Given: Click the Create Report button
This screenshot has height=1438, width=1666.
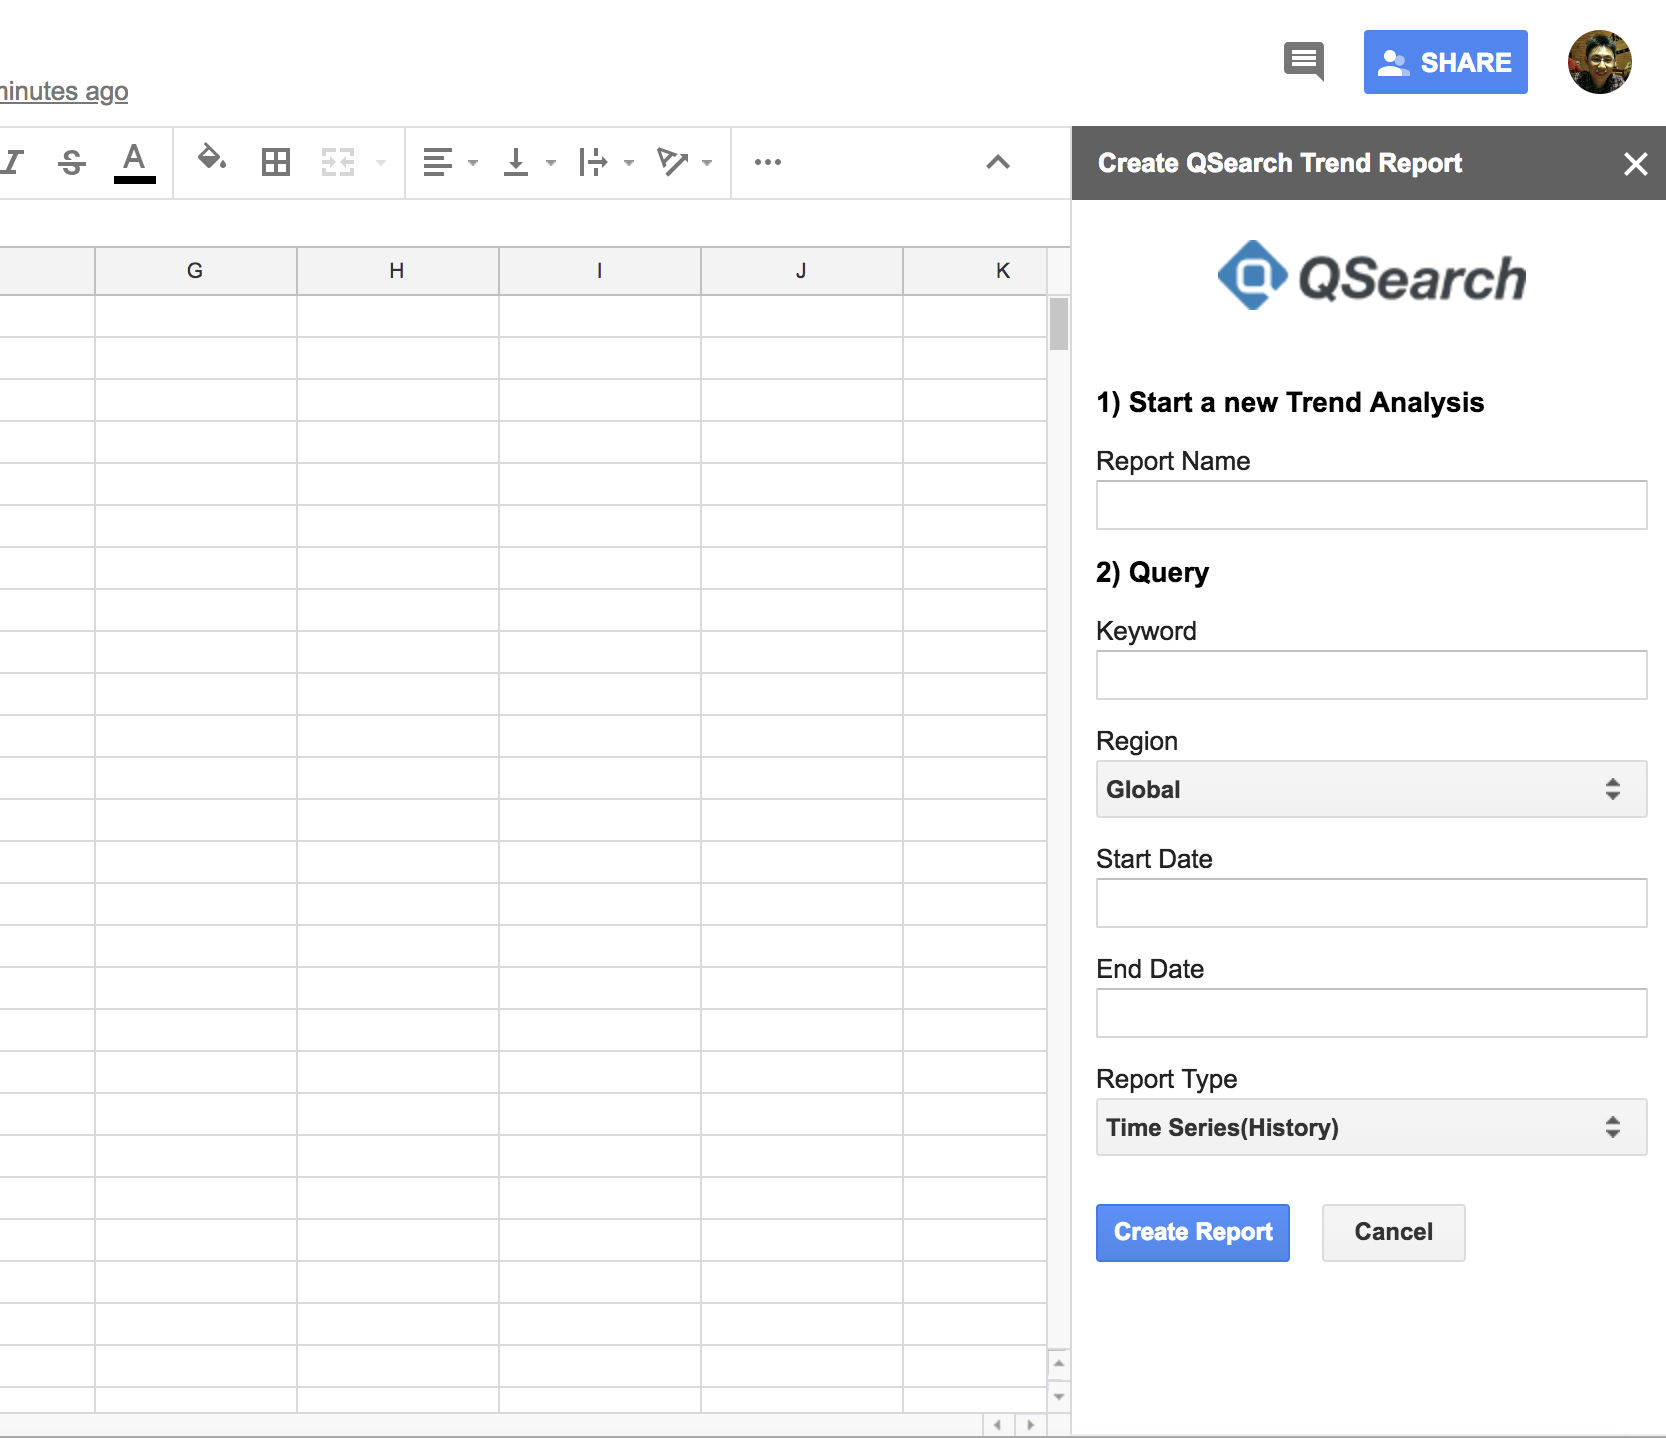Looking at the screenshot, I should [1193, 1233].
